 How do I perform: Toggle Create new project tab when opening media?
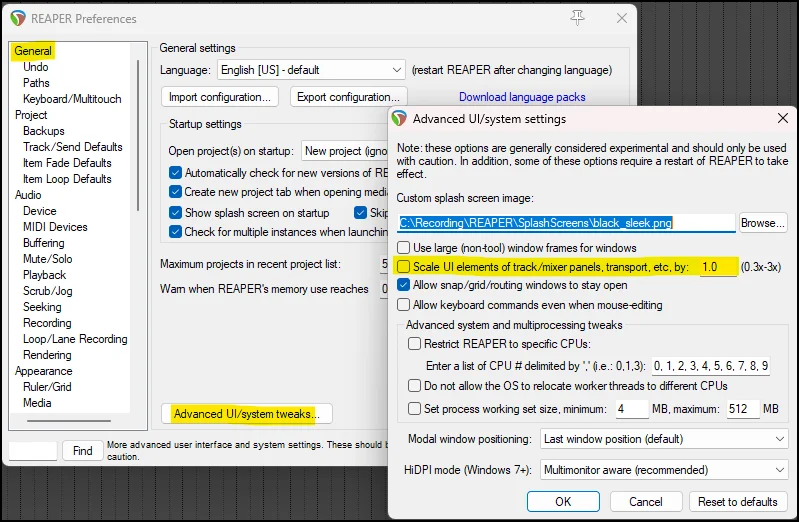click(x=175, y=192)
